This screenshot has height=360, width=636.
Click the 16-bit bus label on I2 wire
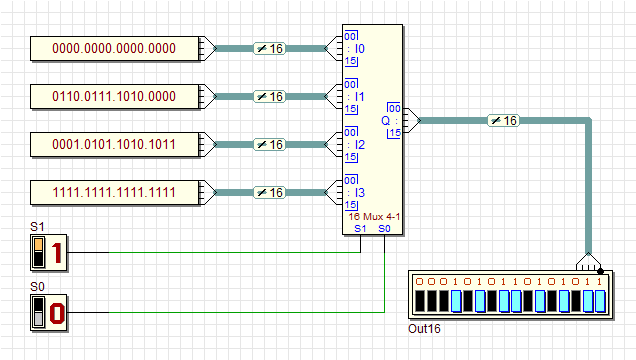click(x=270, y=144)
